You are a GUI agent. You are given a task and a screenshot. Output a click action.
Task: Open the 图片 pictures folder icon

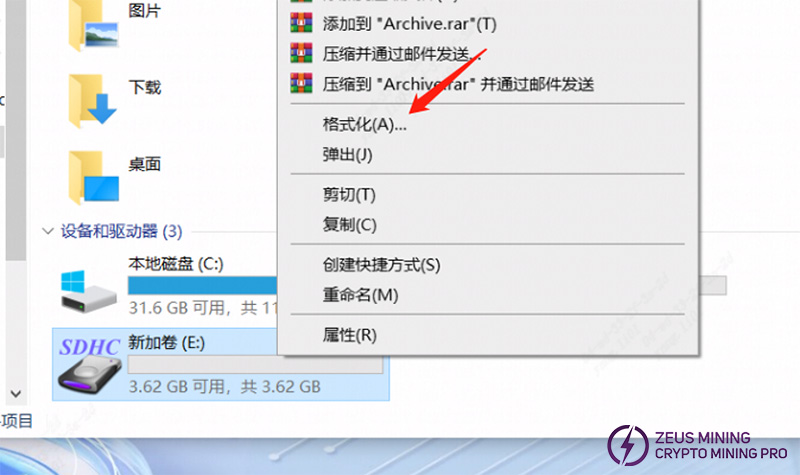pos(93,24)
